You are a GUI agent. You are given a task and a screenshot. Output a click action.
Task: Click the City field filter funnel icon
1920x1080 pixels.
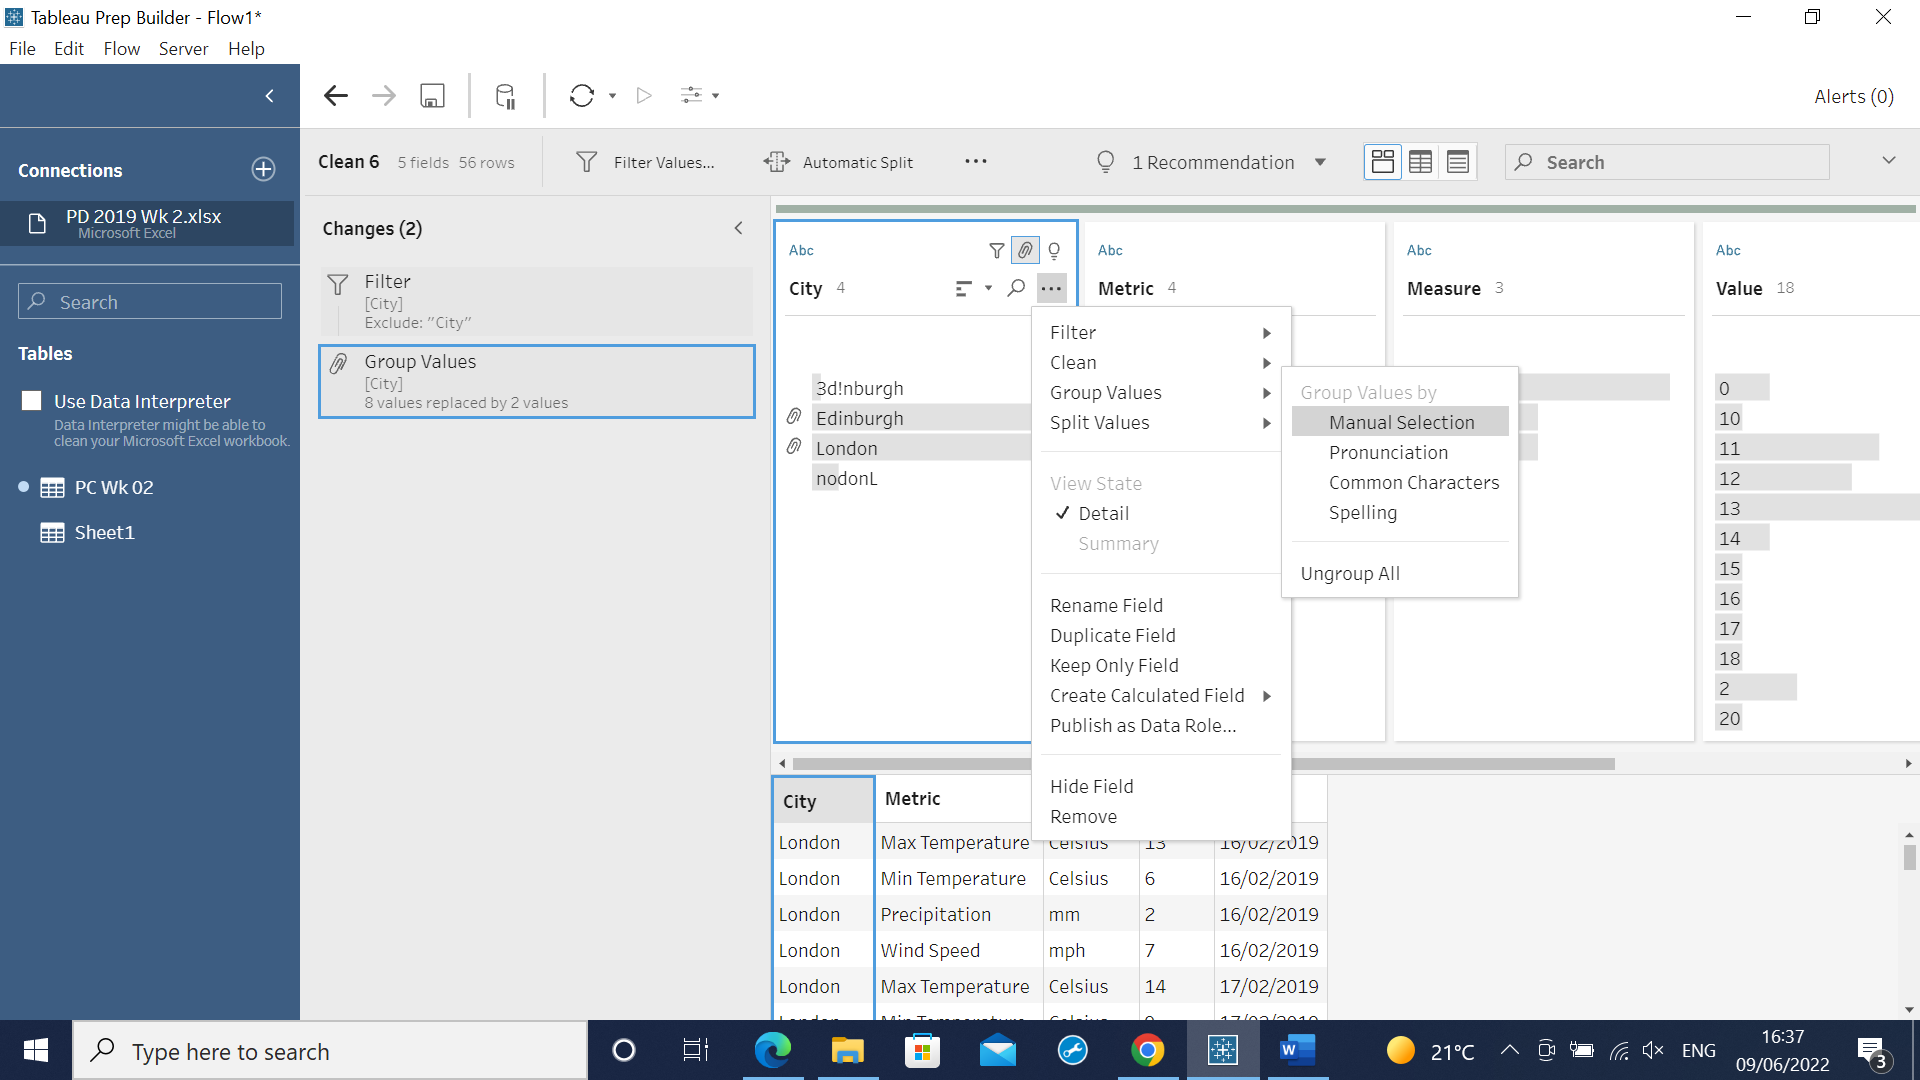coord(996,251)
